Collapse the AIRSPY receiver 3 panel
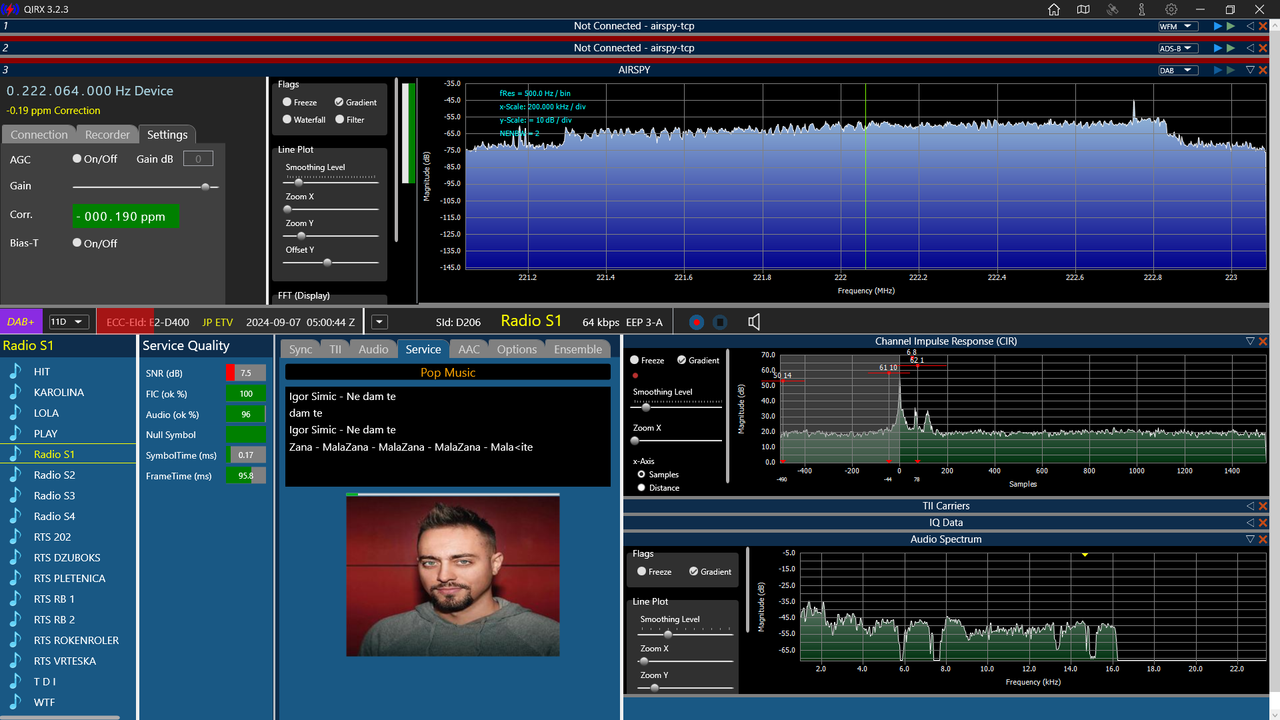This screenshot has width=1280, height=720. [x=1250, y=70]
